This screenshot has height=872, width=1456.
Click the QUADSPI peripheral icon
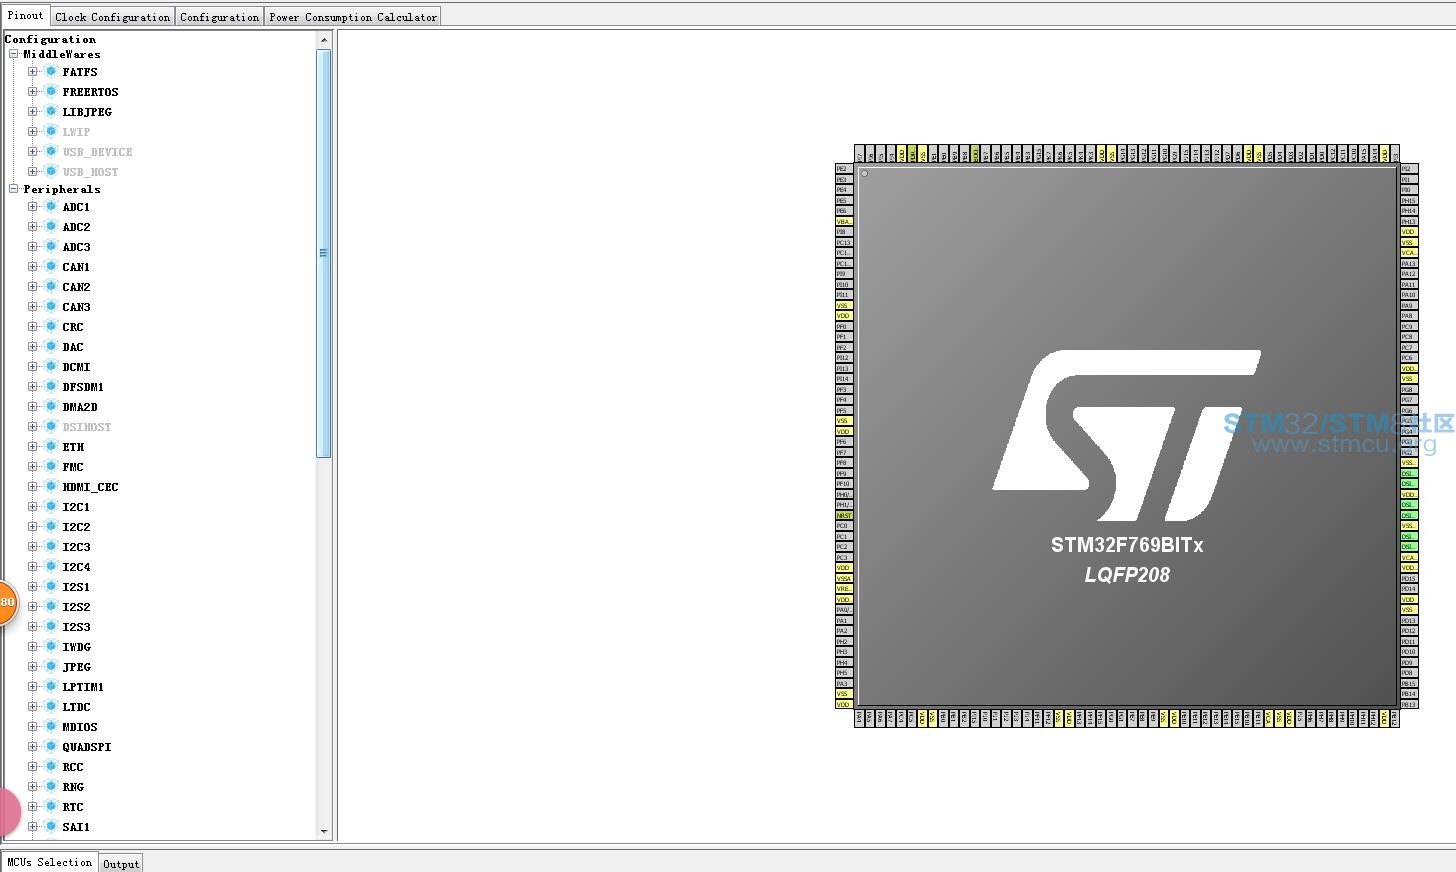coord(51,747)
